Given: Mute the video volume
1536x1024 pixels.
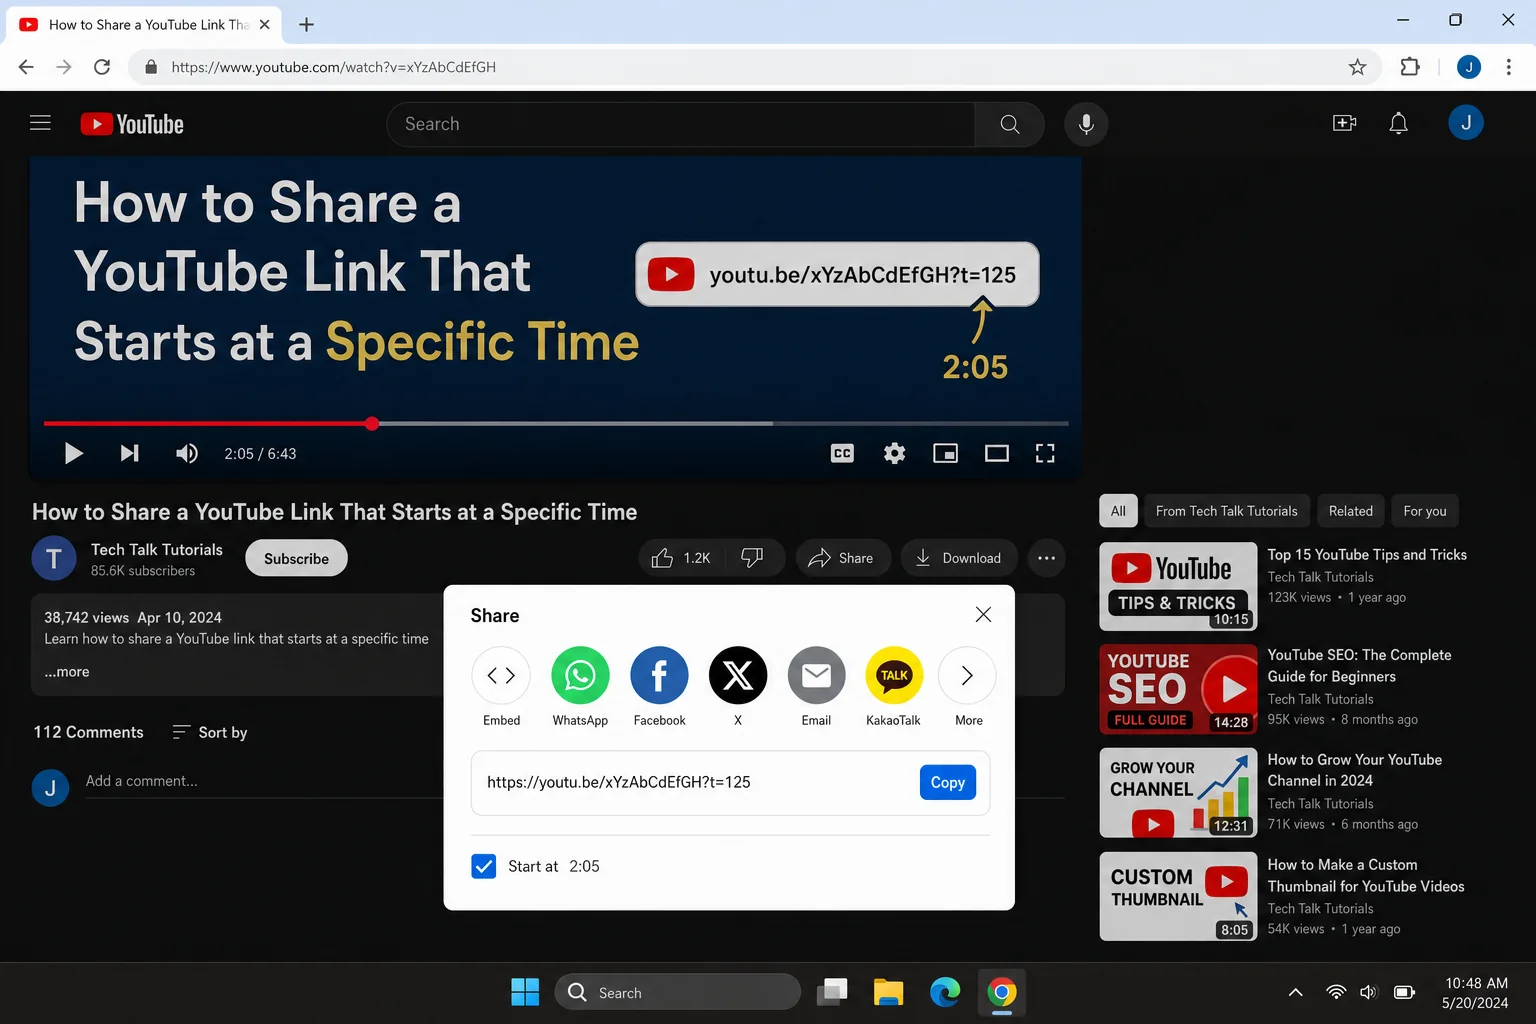Looking at the screenshot, I should point(187,453).
